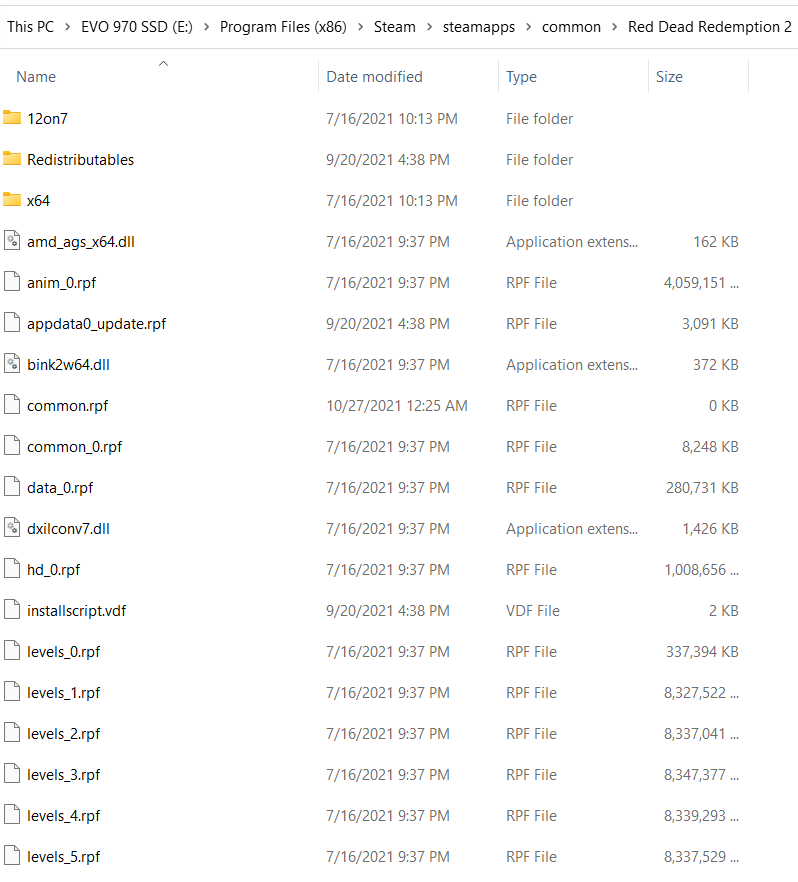Click the x64 folder icon
This screenshot has height=882, width=798.
click(x=12, y=200)
